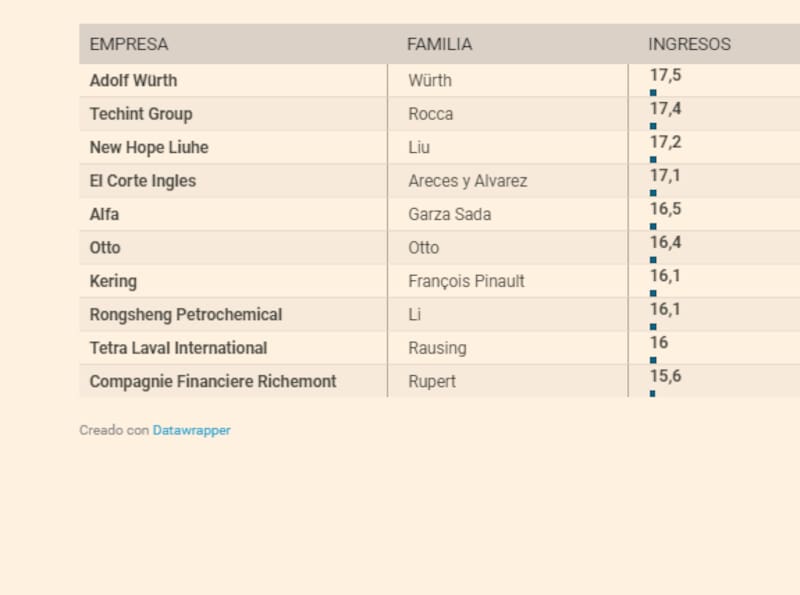Click the INGRESOS column header
Screen dimensions: 800x595
pyautogui.click(x=689, y=45)
